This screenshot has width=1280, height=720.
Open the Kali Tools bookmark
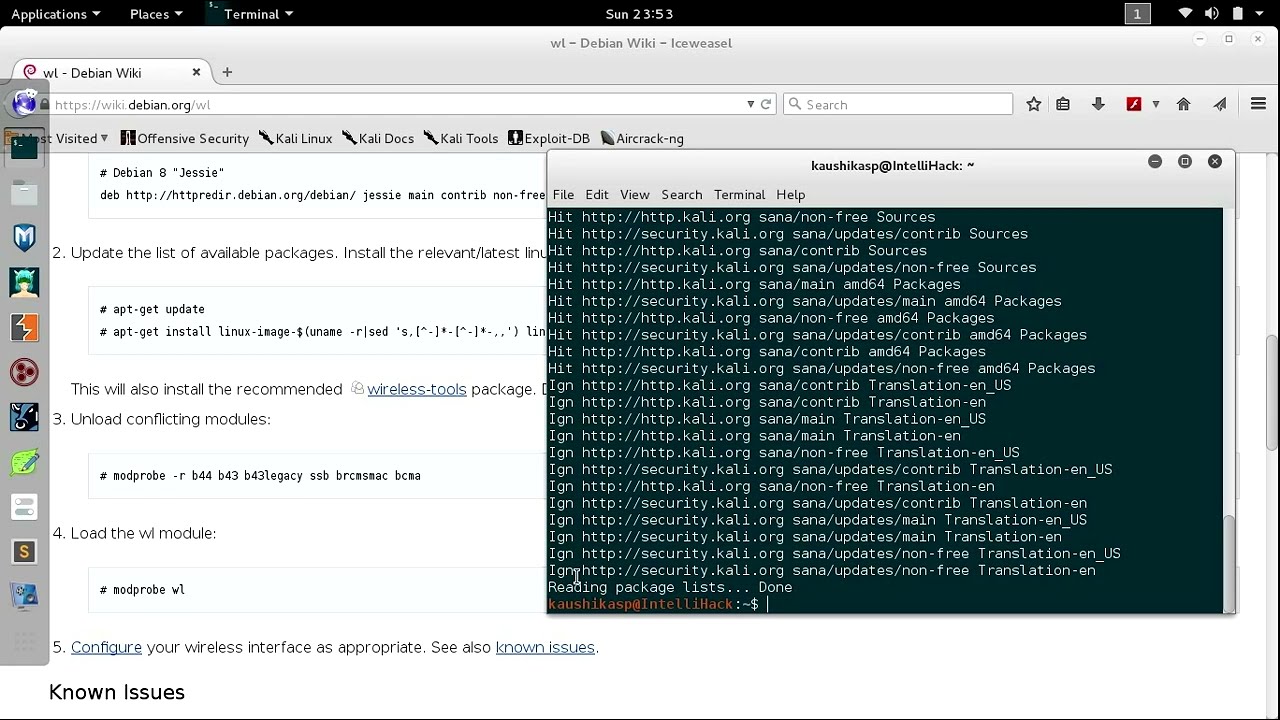point(460,138)
